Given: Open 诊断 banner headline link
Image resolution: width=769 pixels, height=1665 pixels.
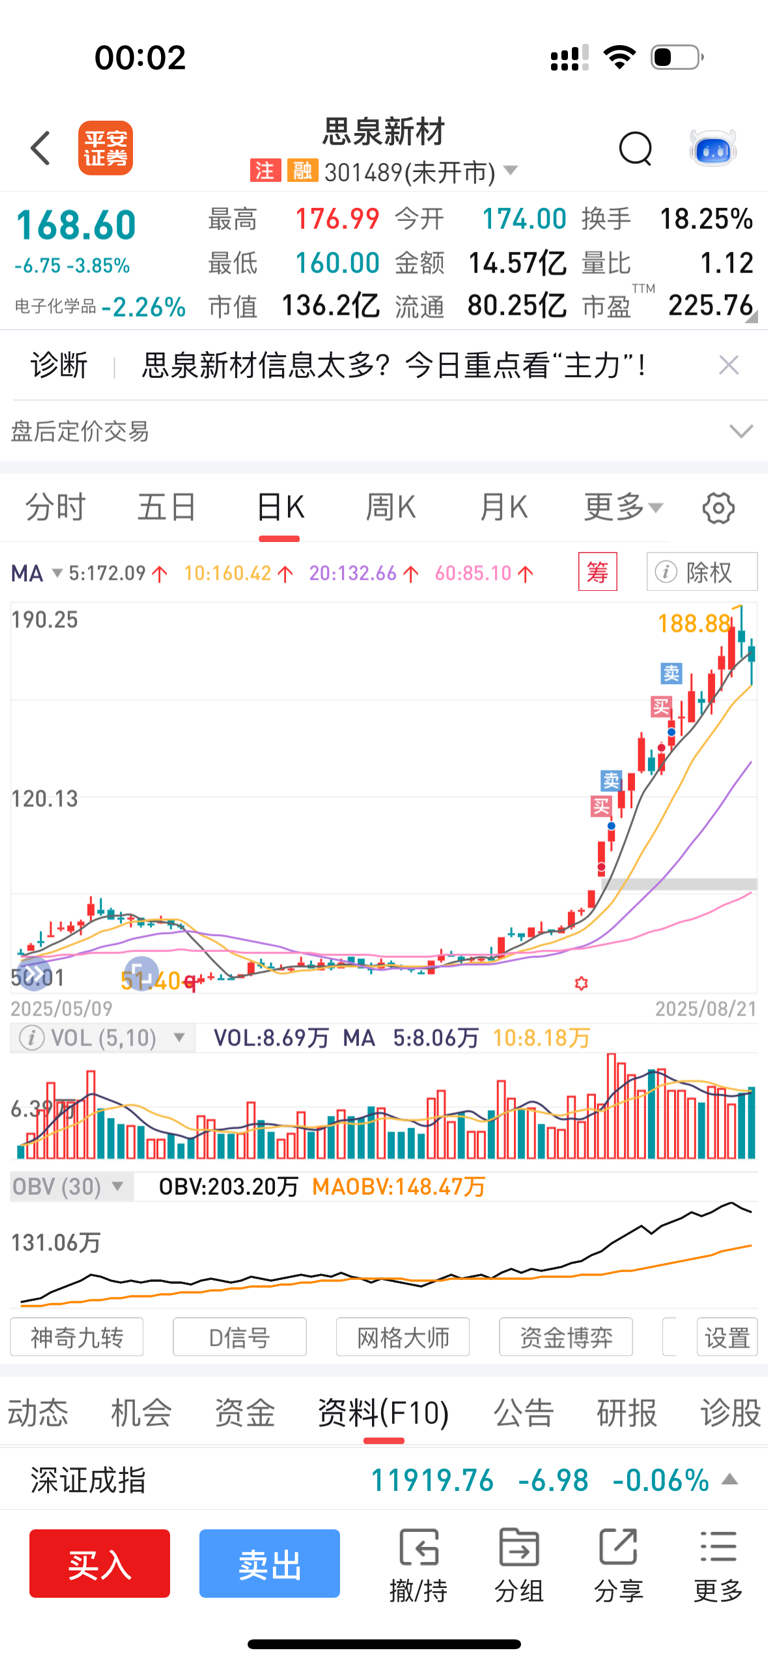Looking at the screenshot, I should [394, 365].
